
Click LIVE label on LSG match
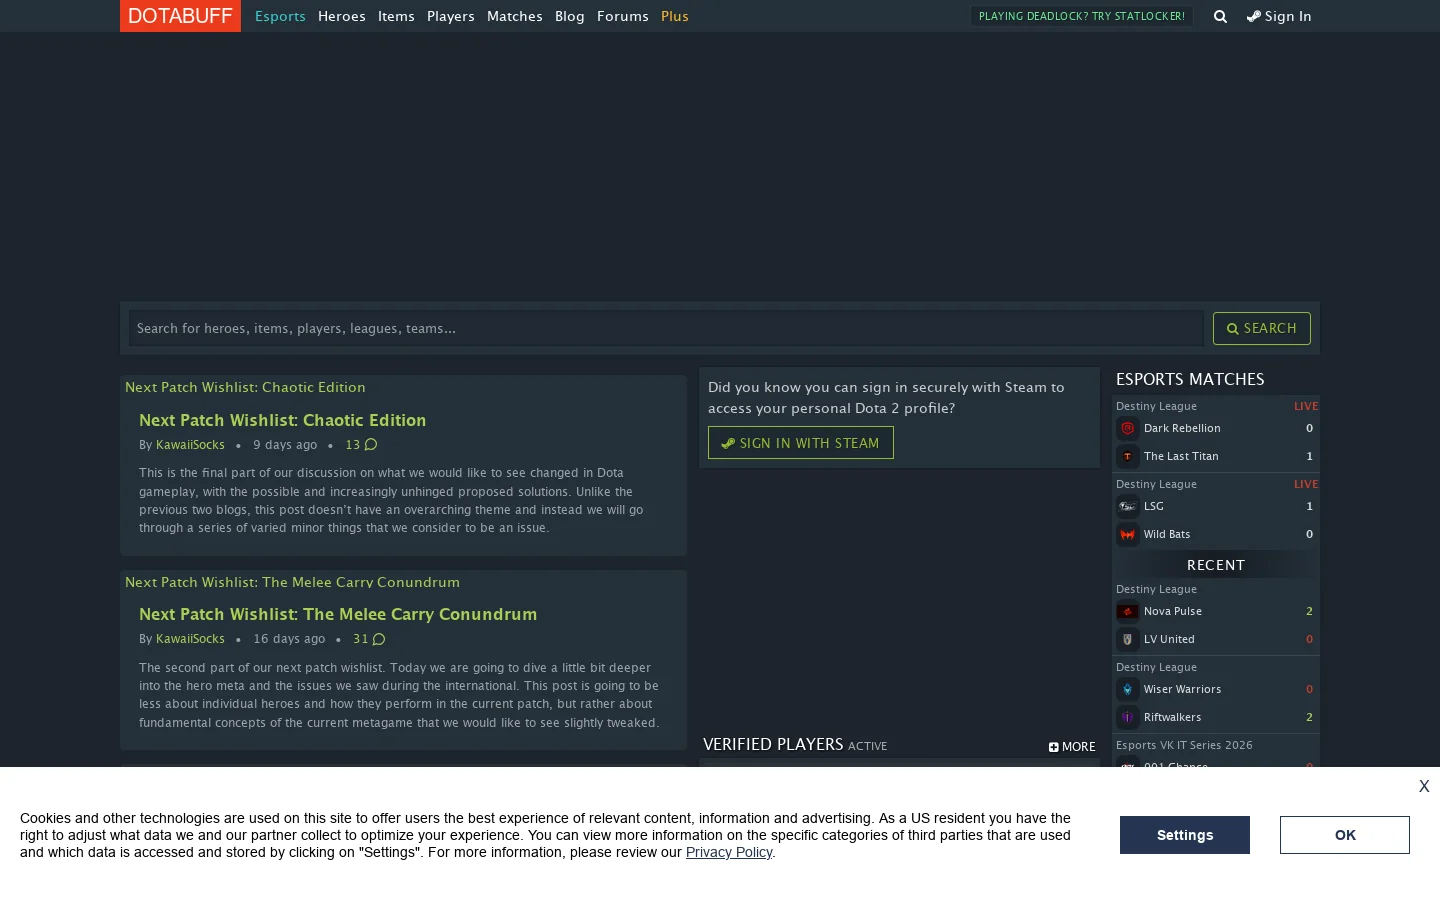click(x=1306, y=484)
